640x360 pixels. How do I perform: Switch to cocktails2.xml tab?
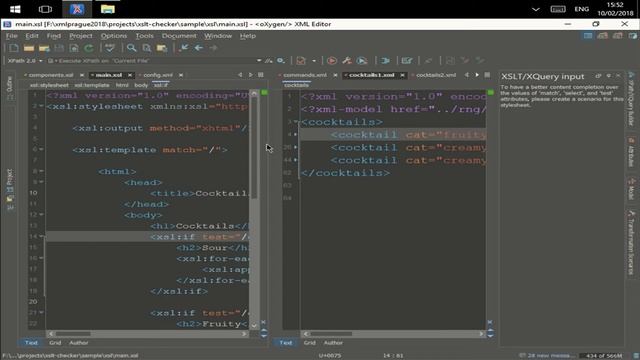coord(436,75)
